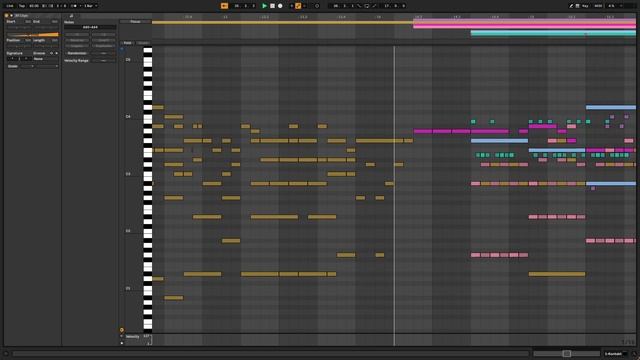
Task: Toggle the orange Automation Arm button
Action: point(298,6)
